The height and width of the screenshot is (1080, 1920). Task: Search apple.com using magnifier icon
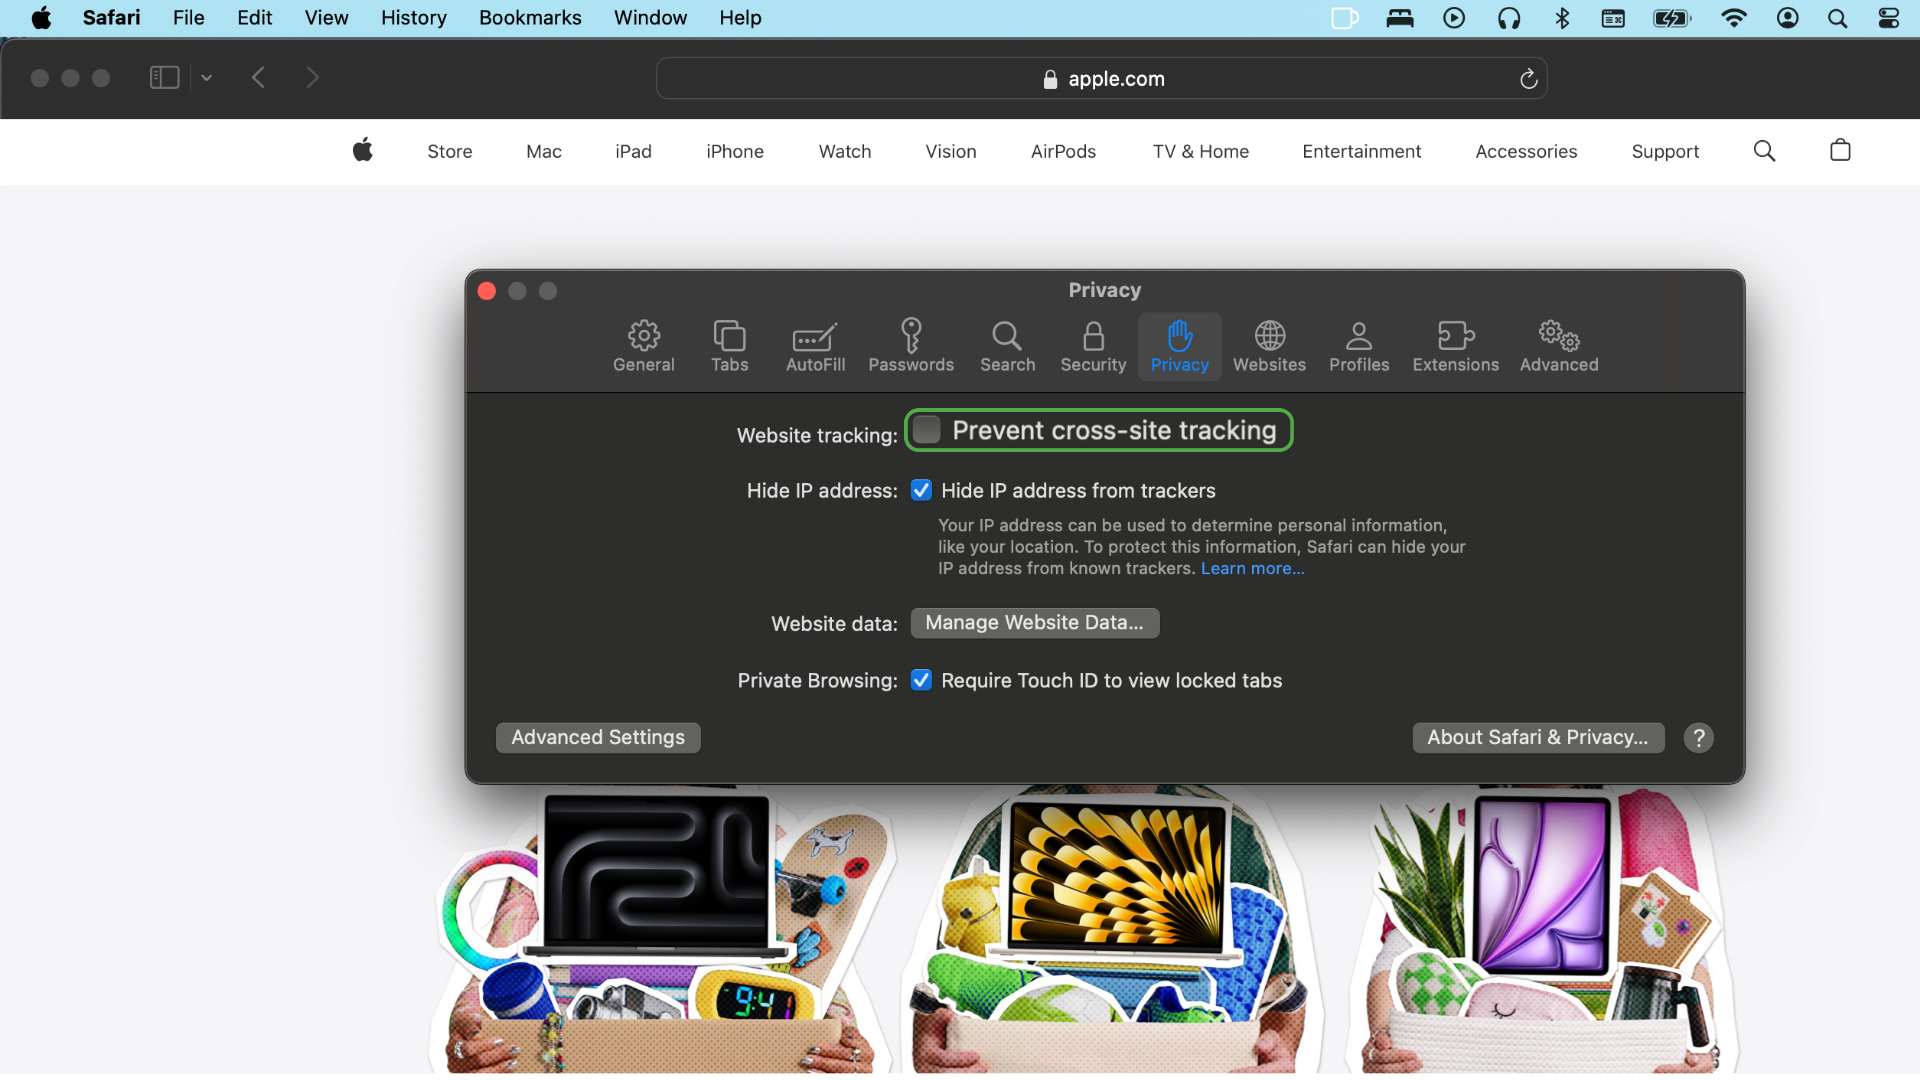click(x=1764, y=151)
